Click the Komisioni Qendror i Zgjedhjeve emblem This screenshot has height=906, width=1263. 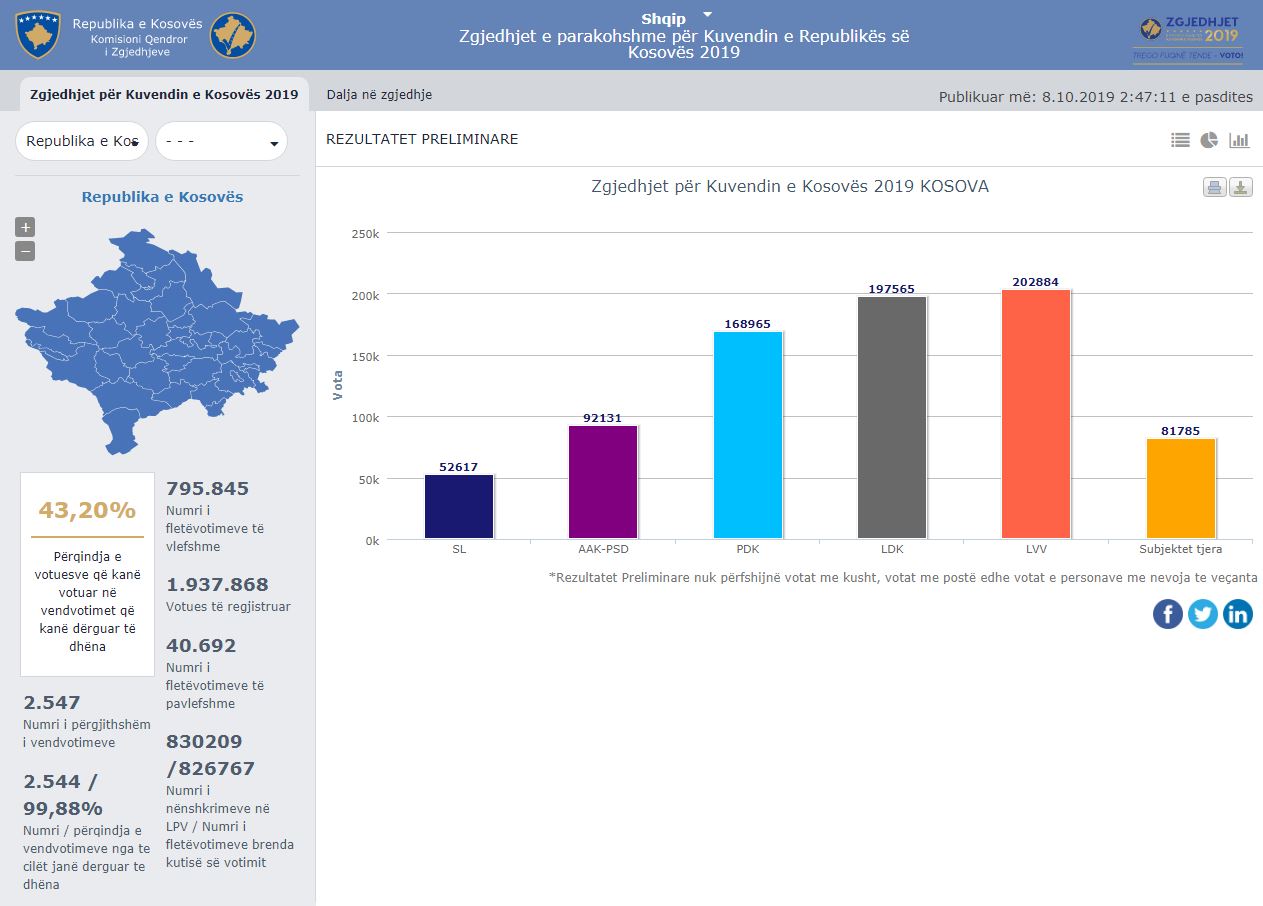(x=233, y=35)
